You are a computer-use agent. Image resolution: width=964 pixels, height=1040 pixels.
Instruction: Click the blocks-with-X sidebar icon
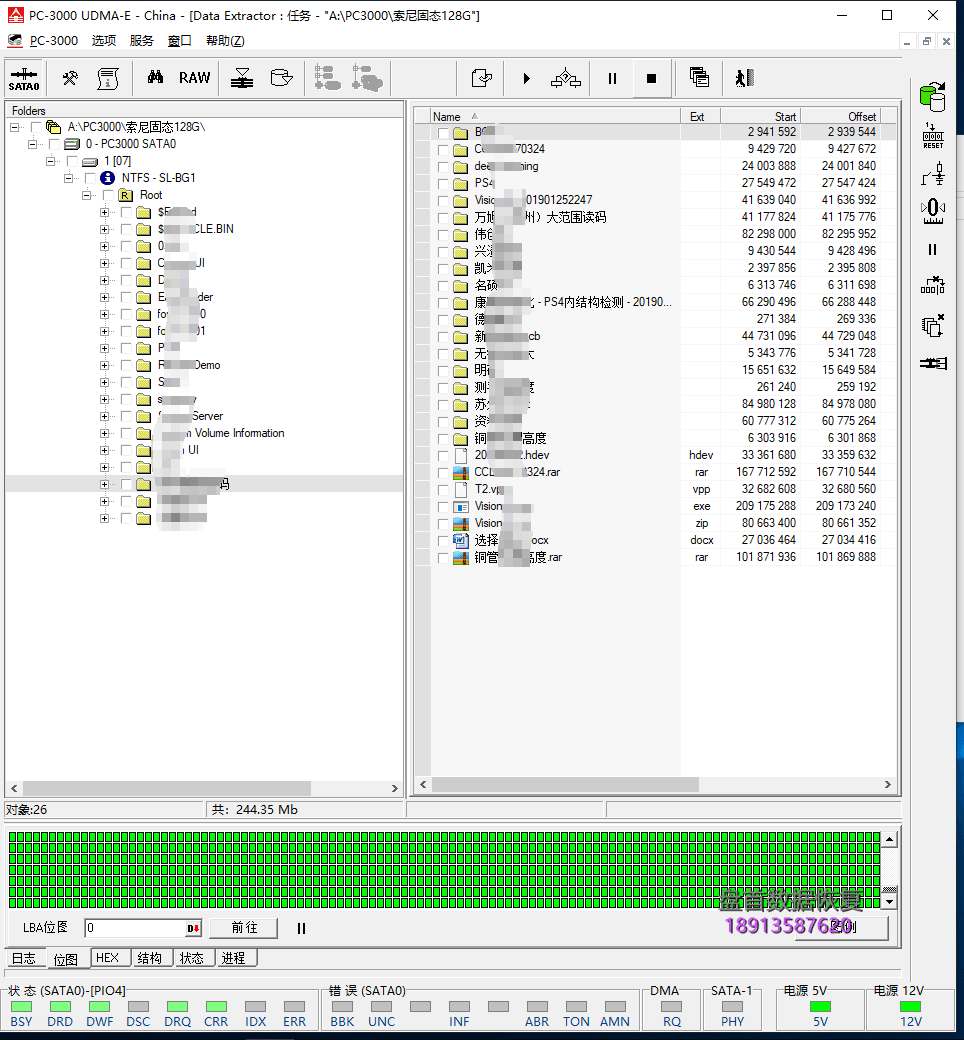(x=933, y=286)
